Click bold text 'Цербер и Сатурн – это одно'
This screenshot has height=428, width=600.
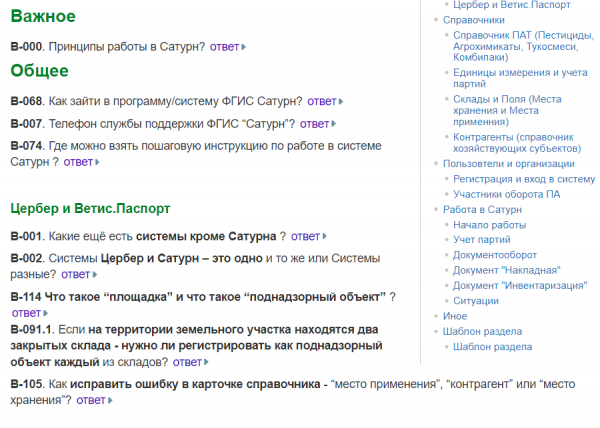coord(182,259)
